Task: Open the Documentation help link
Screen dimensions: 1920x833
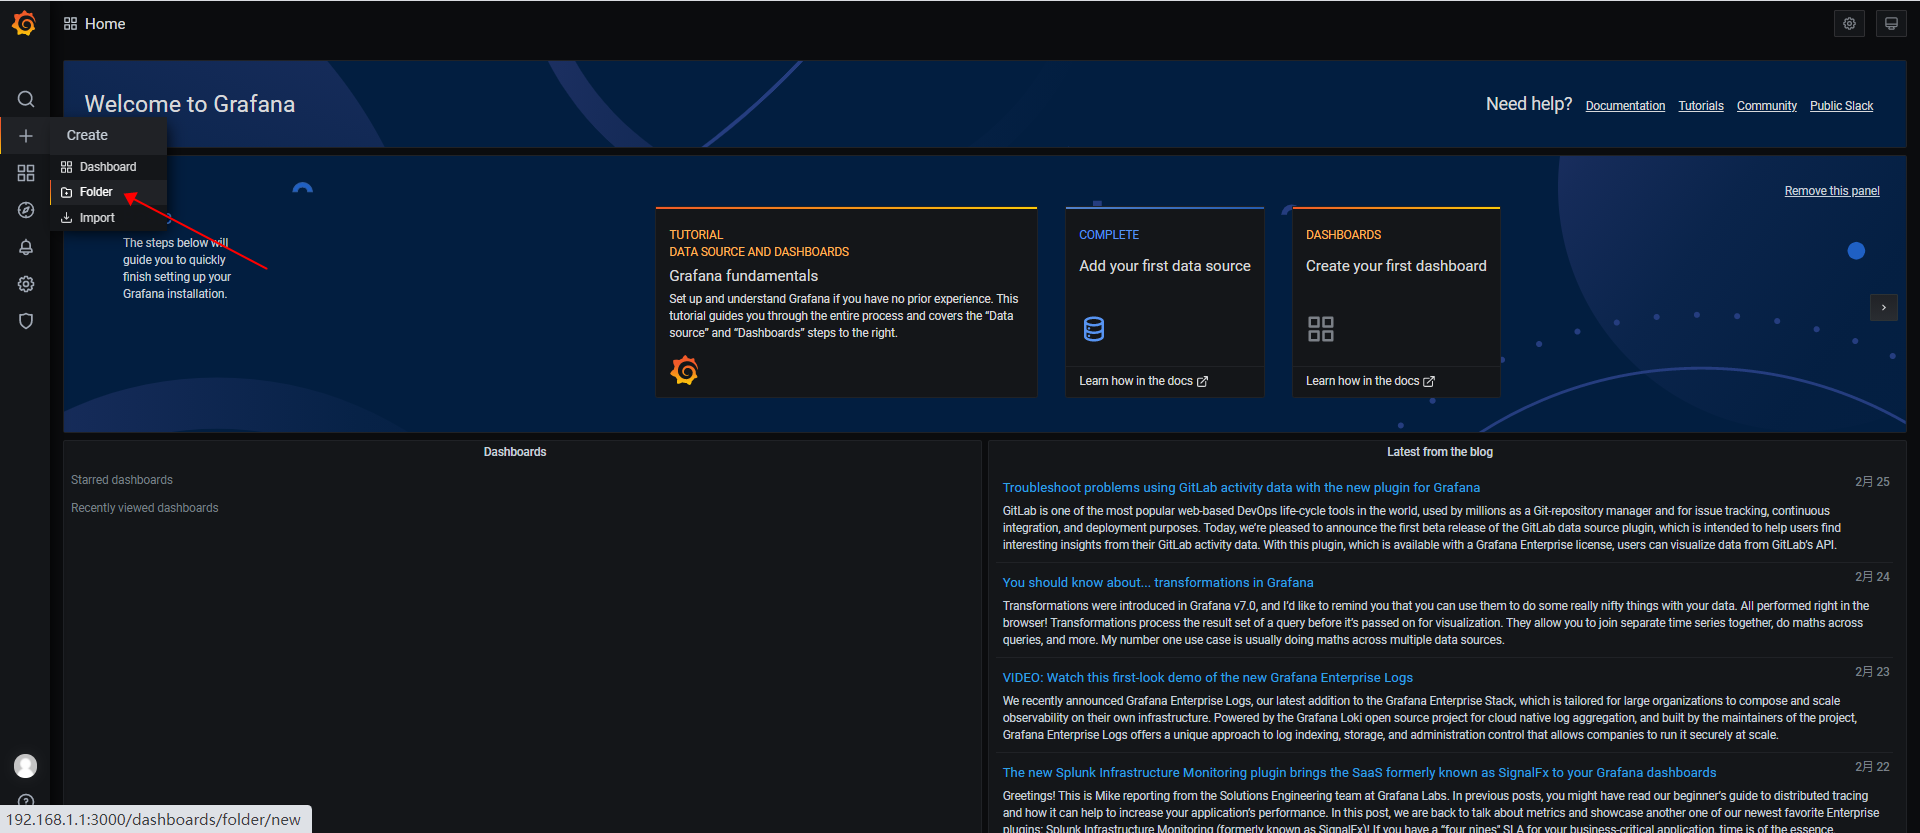Action: click(x=1625, y=106)
